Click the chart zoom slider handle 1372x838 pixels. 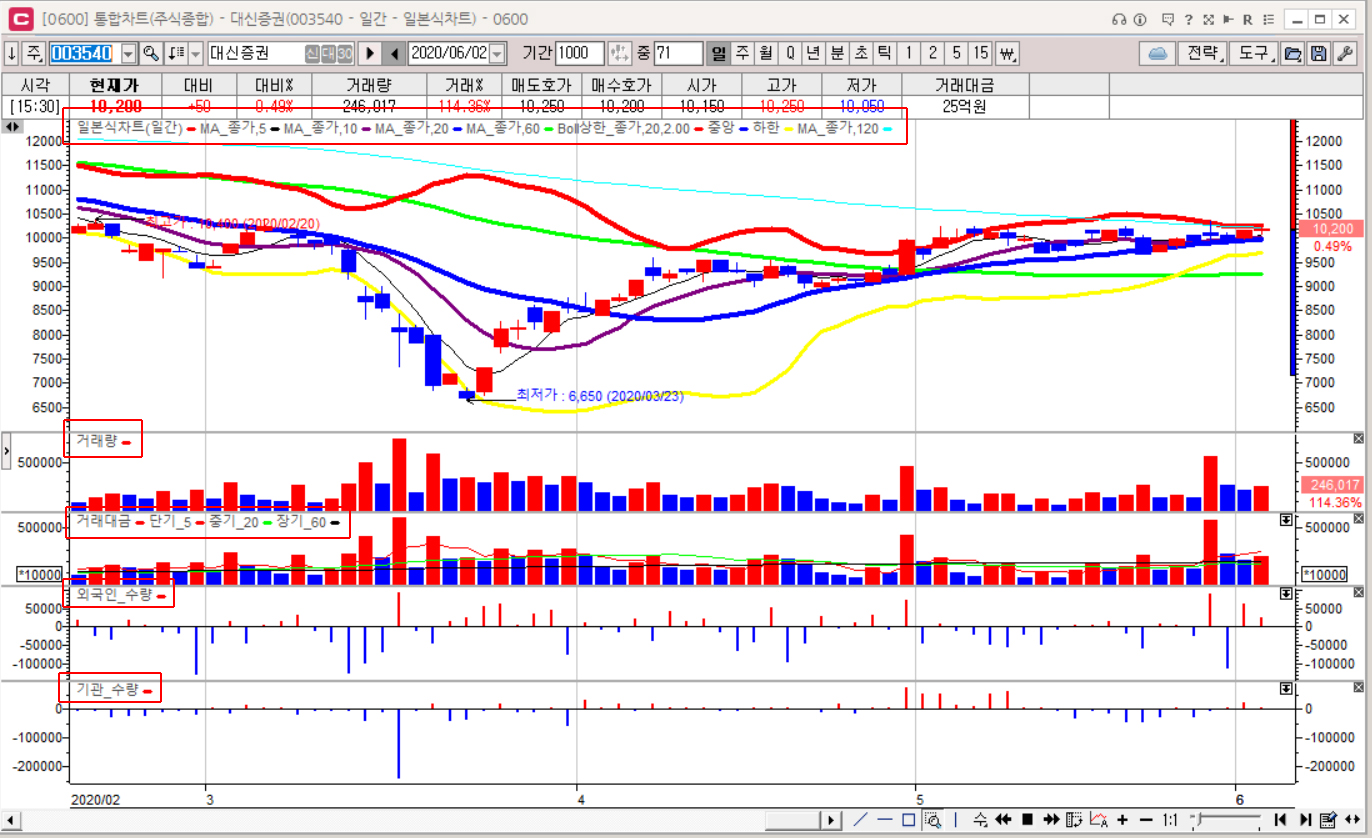[1198, 820]
